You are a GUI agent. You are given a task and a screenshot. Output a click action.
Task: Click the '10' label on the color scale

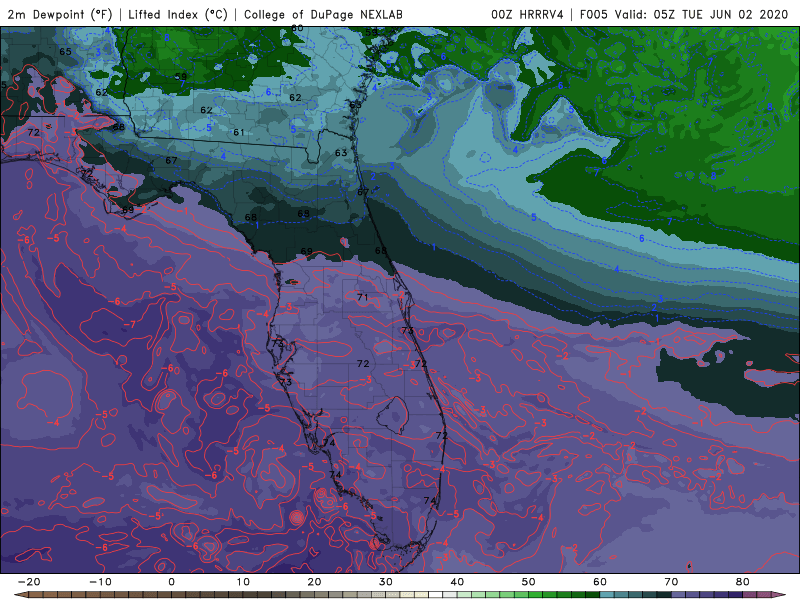pos(243,582)
